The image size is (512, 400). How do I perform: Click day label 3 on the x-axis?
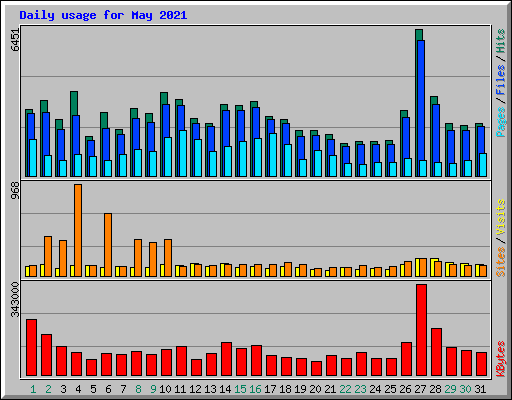coord(63,389)
